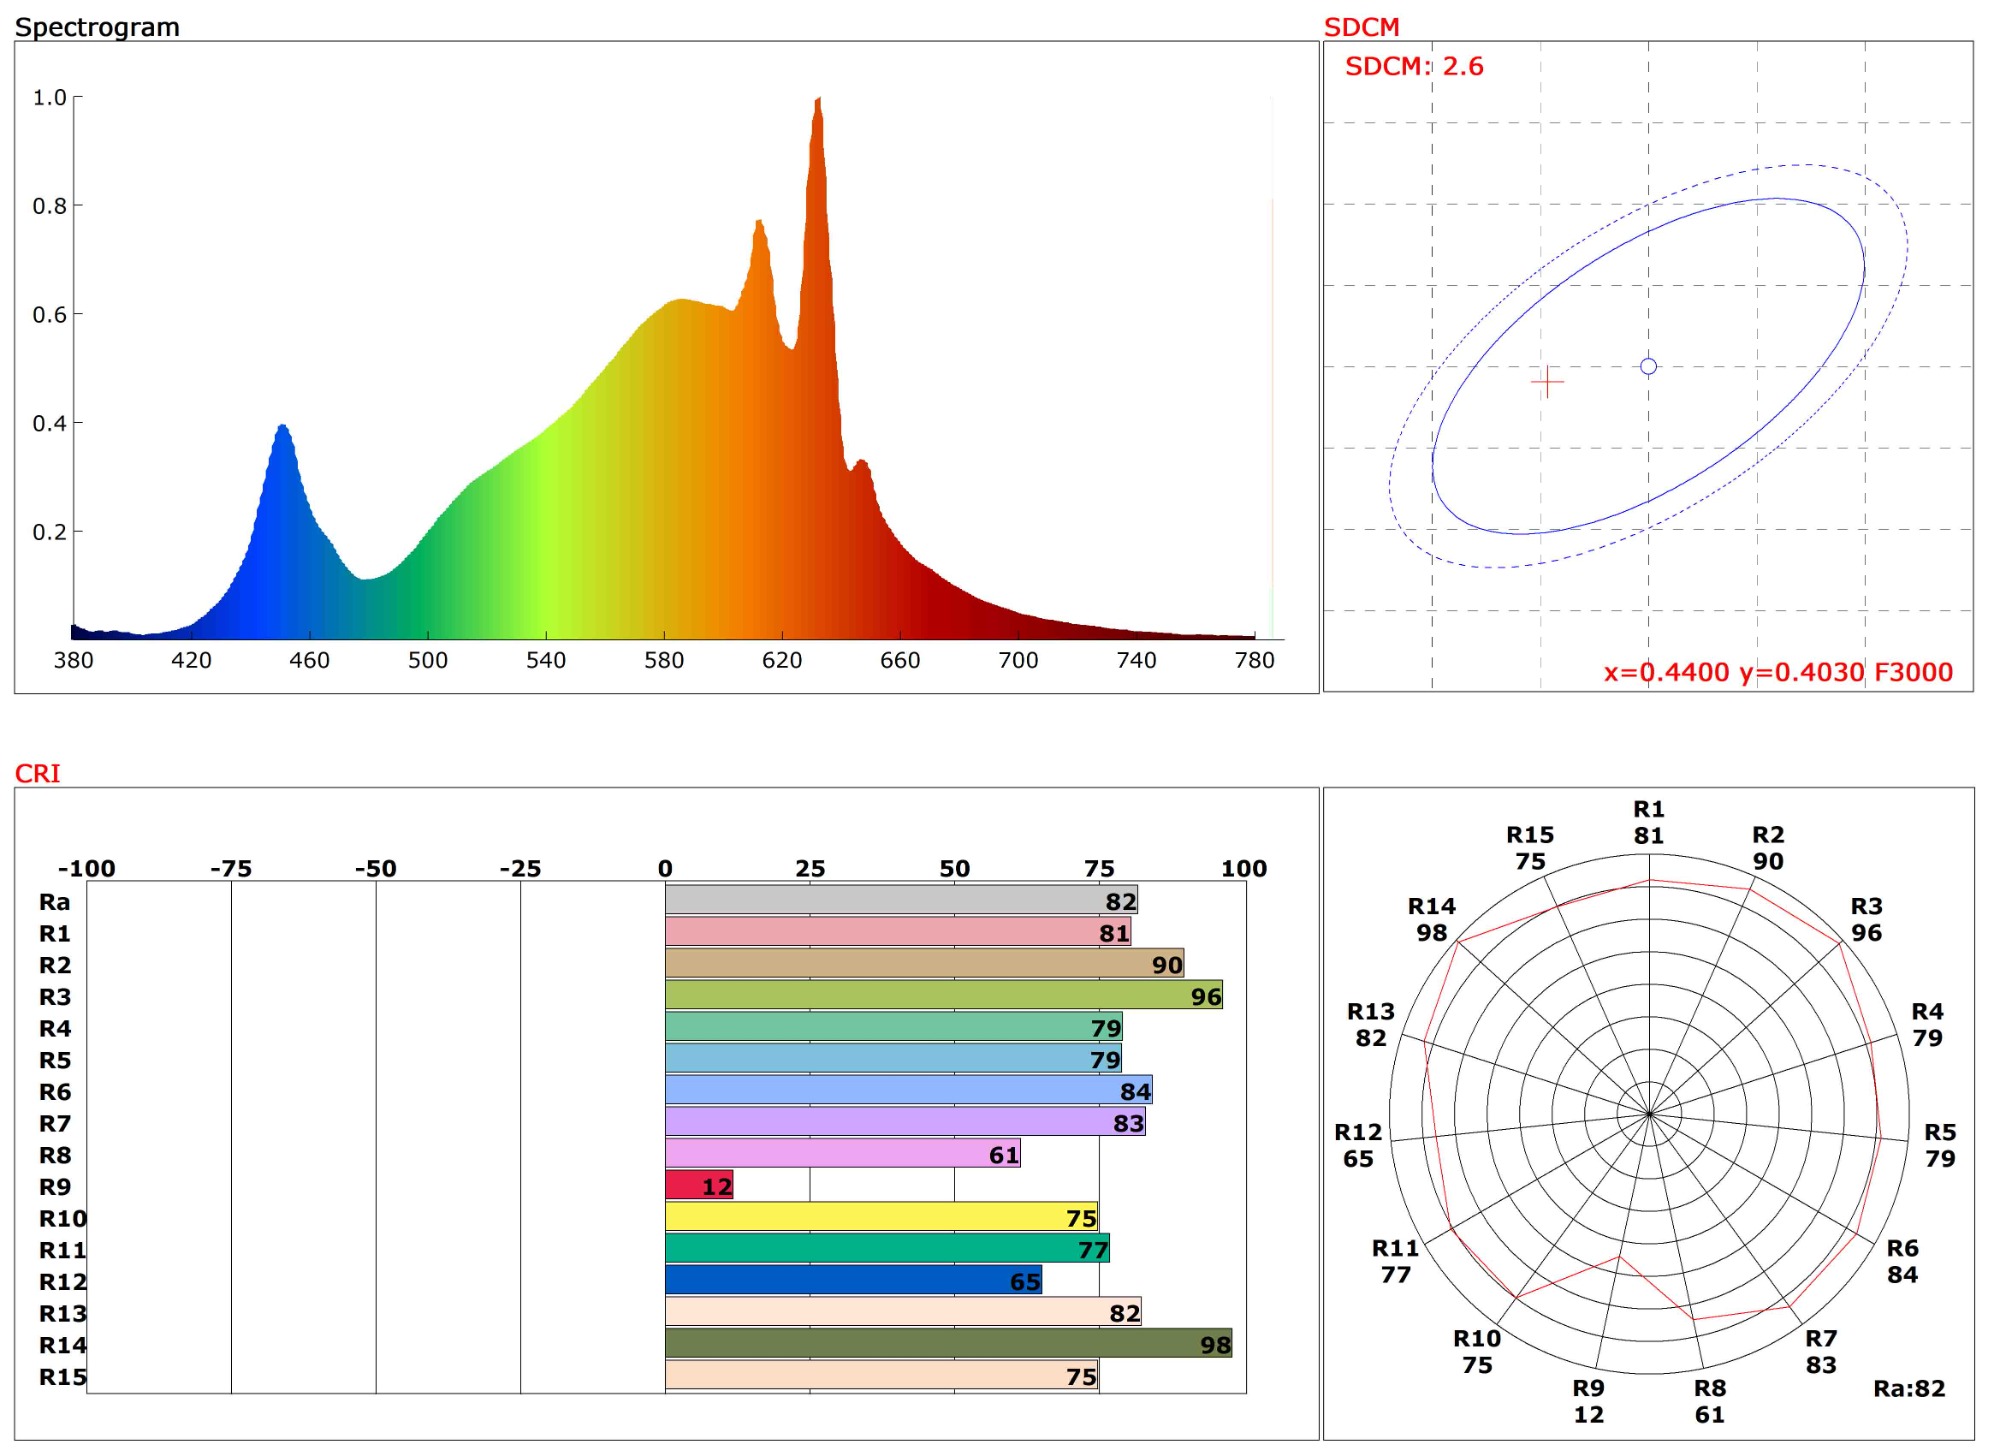Click the small blue circle in SDCM plot
The height and width of the screenshot is (1455, 1999).
tap(1648, 367)
